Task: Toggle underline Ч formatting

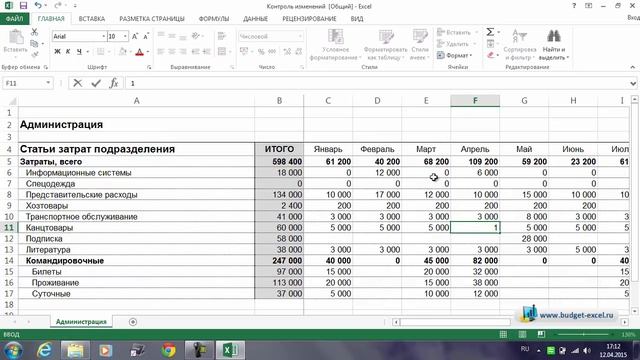Action: 79,51
